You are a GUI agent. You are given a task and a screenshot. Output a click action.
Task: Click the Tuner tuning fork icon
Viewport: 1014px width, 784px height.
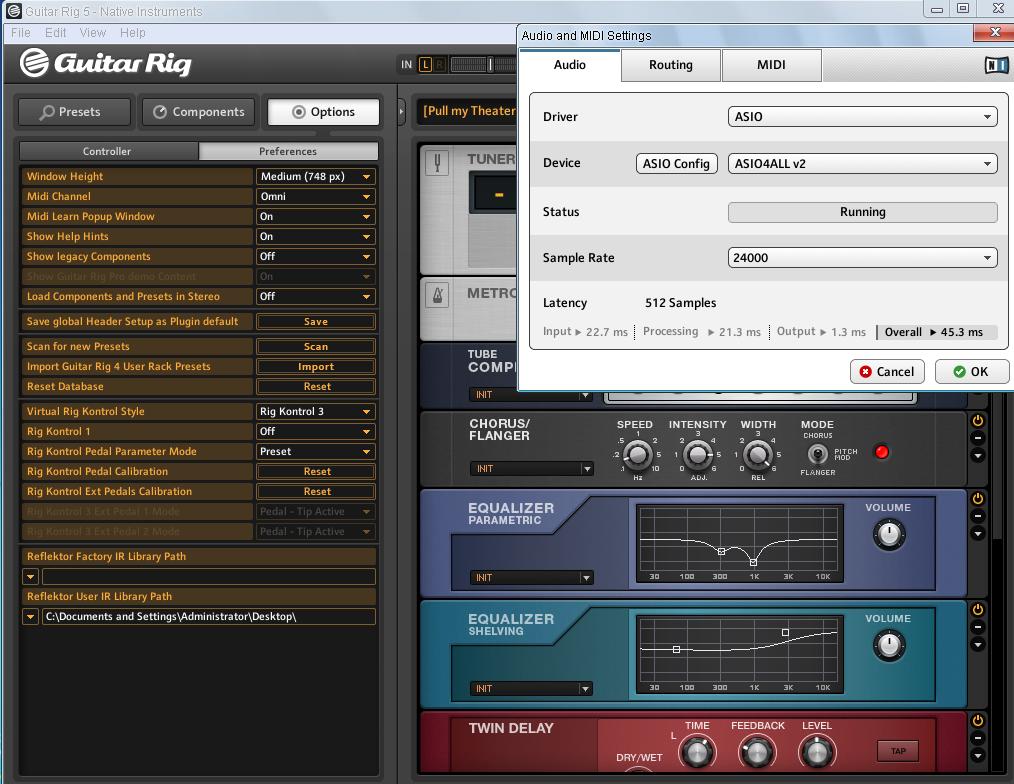[437, 163]
